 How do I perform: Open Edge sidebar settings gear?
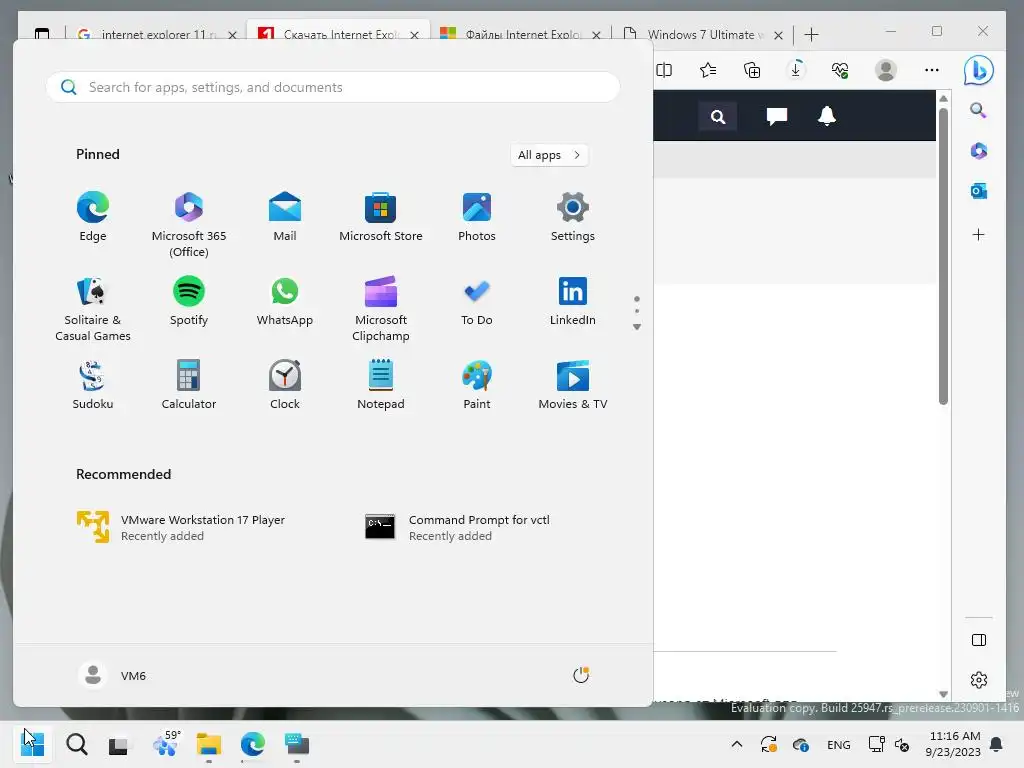click(x=978, y=680)
